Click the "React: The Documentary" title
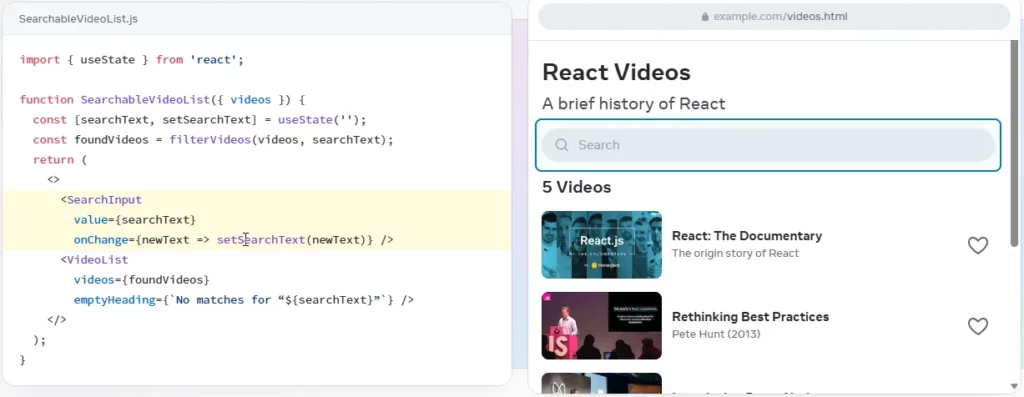The image size is (1024, 397). [747, 236]
